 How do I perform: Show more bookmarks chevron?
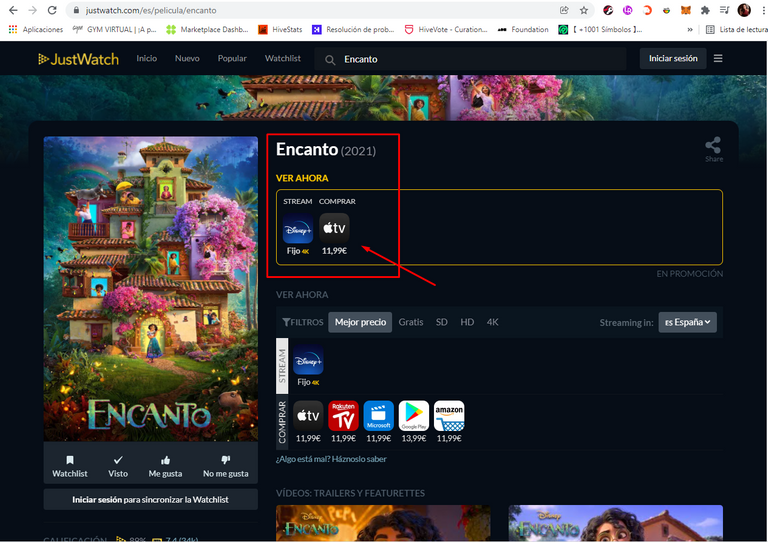coord(690,29)
